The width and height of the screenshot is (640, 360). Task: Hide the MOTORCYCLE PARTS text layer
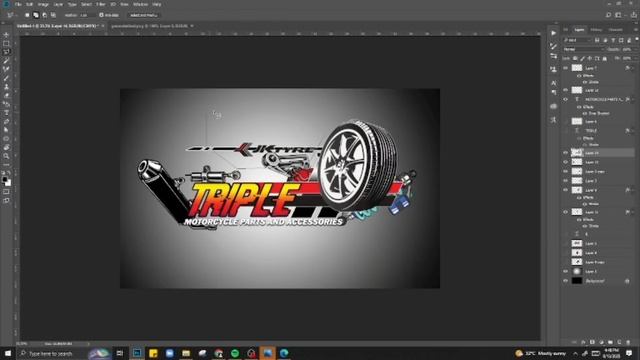click(565, 99)
